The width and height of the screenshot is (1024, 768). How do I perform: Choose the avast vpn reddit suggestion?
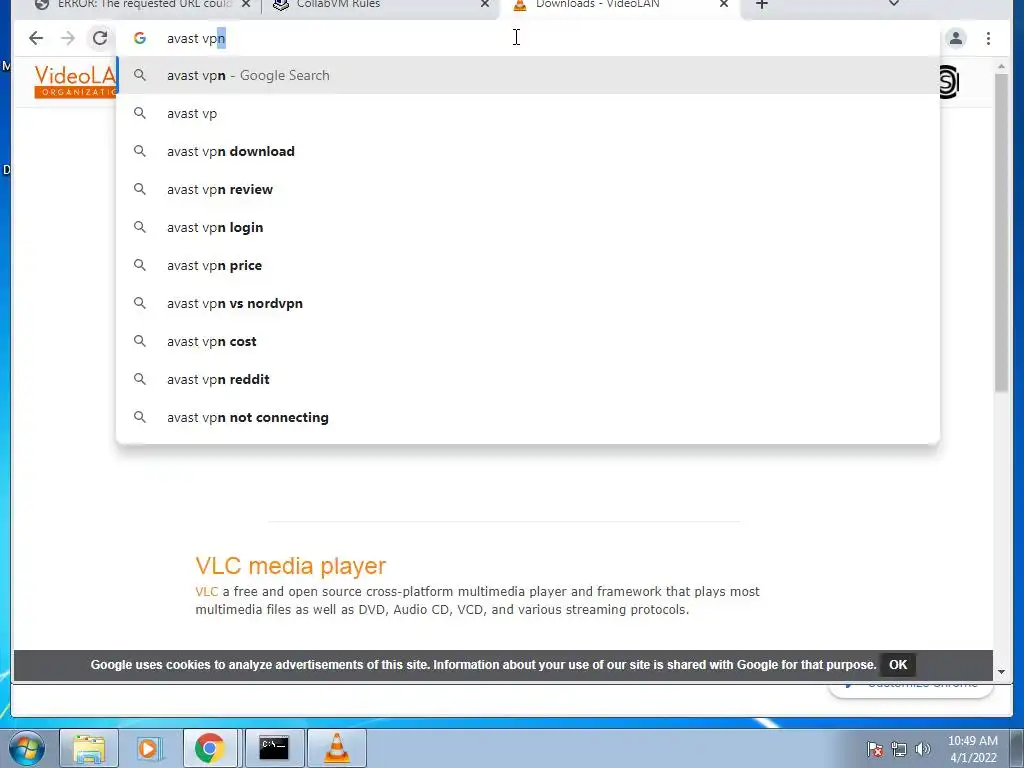point(528,379)
